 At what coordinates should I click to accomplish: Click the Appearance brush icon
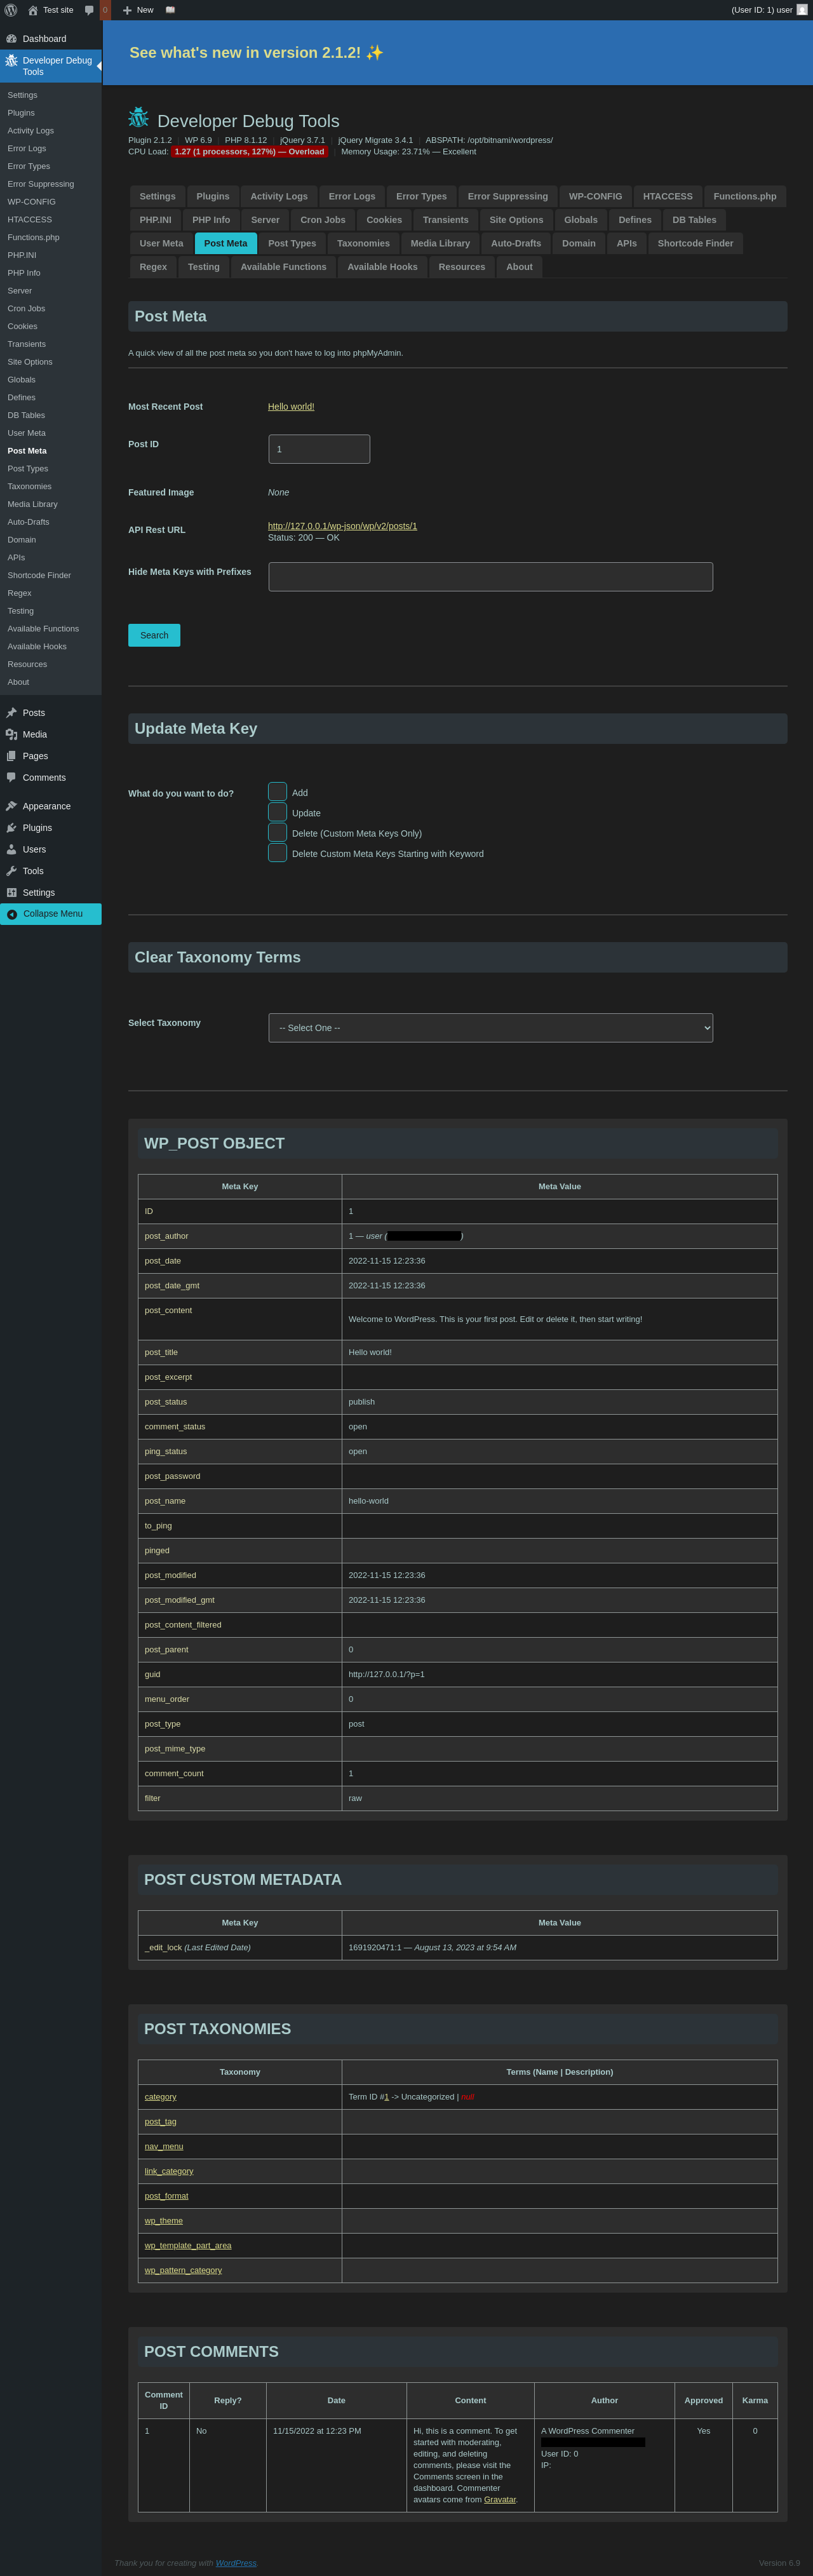click(x=12, y=806)
